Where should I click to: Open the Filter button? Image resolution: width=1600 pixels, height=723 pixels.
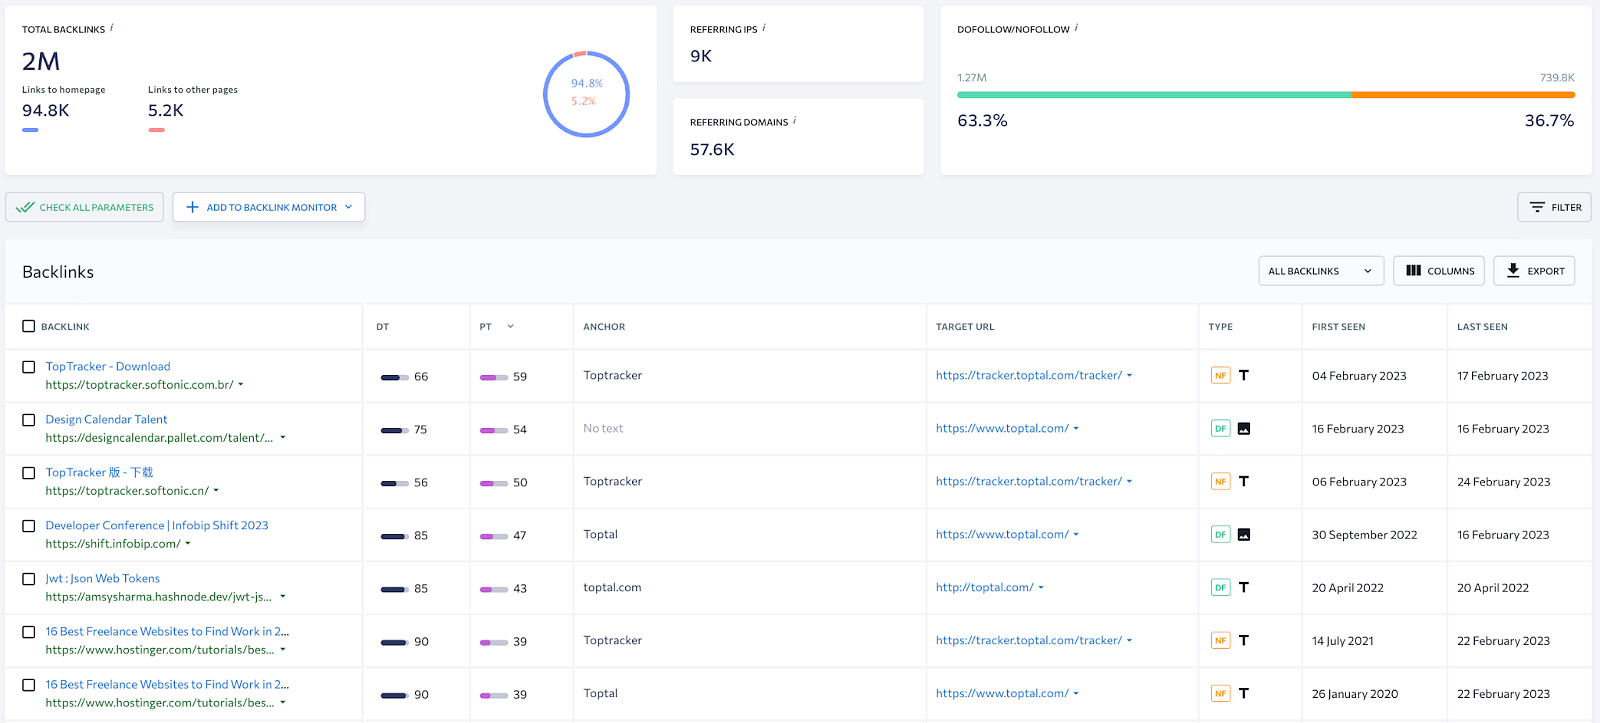click(1554, 207)
